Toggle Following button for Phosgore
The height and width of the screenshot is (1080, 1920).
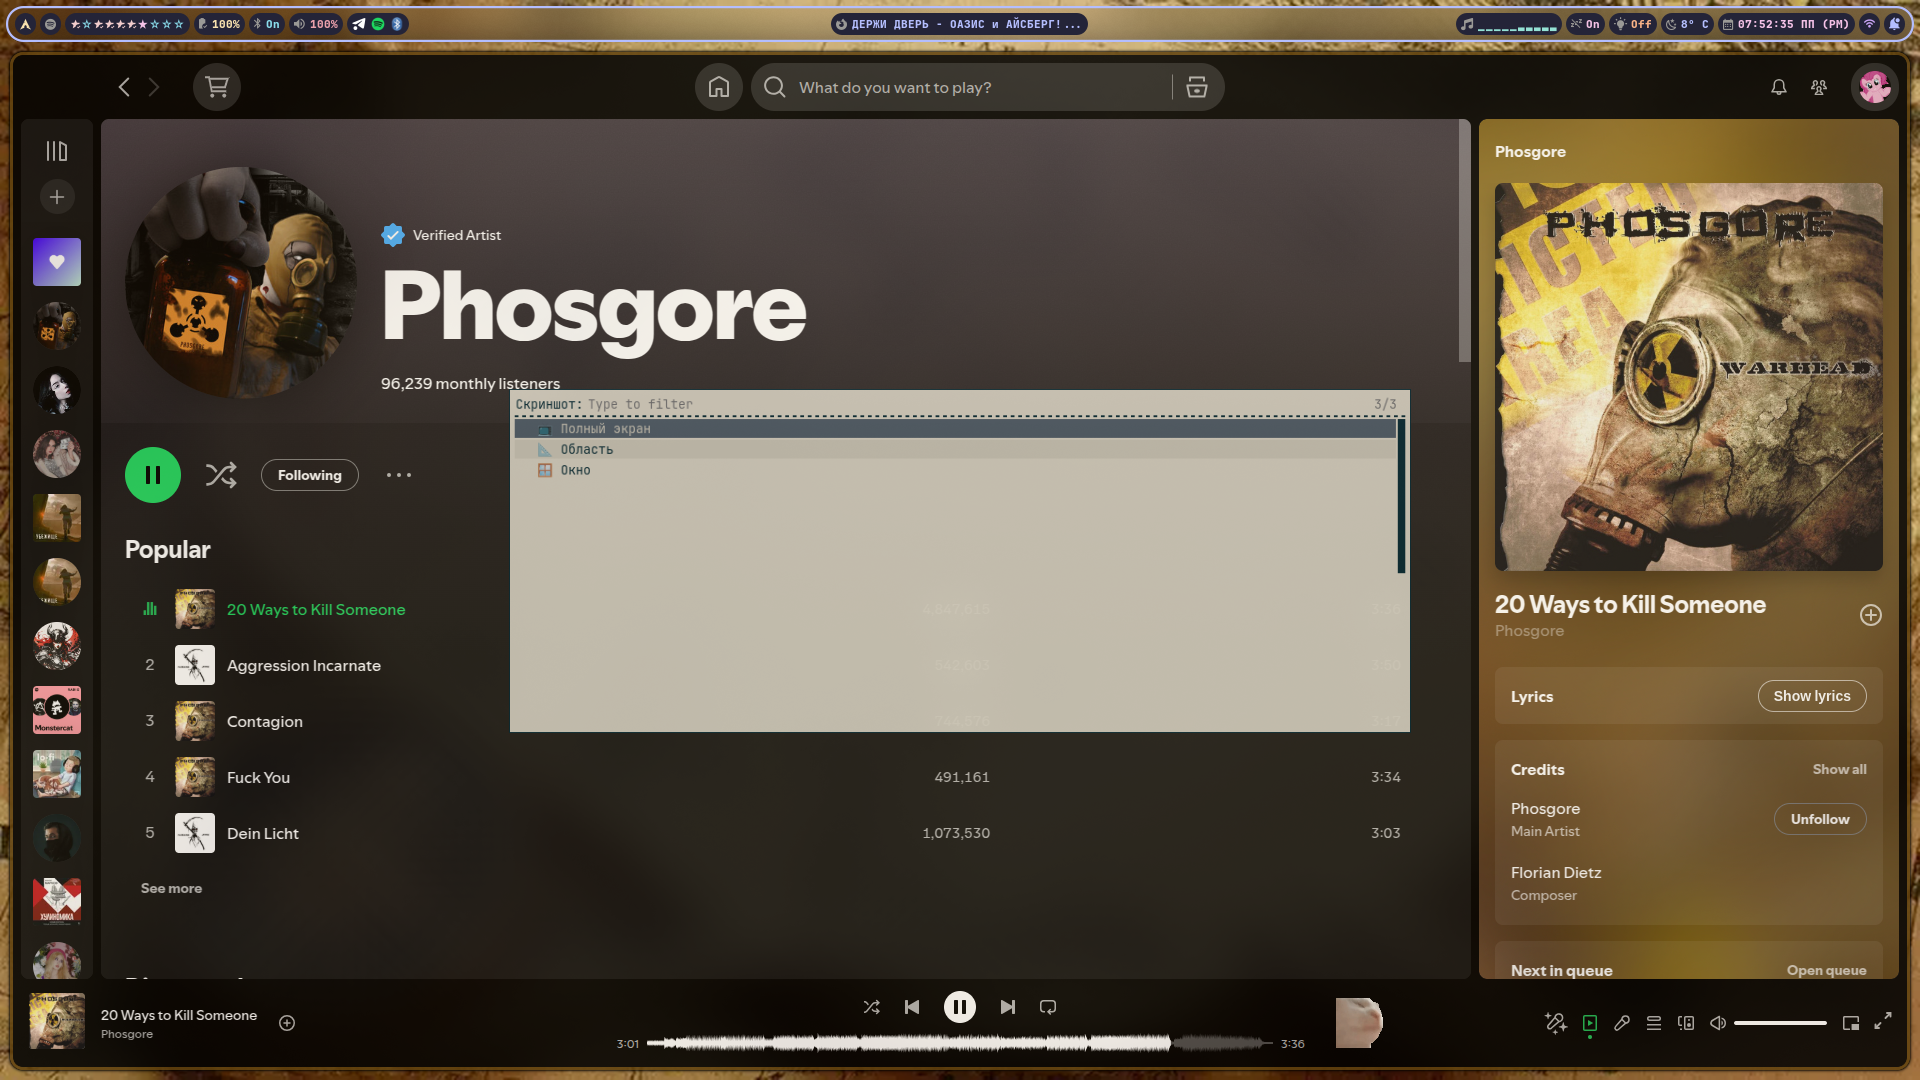click(x=309, y=475)
